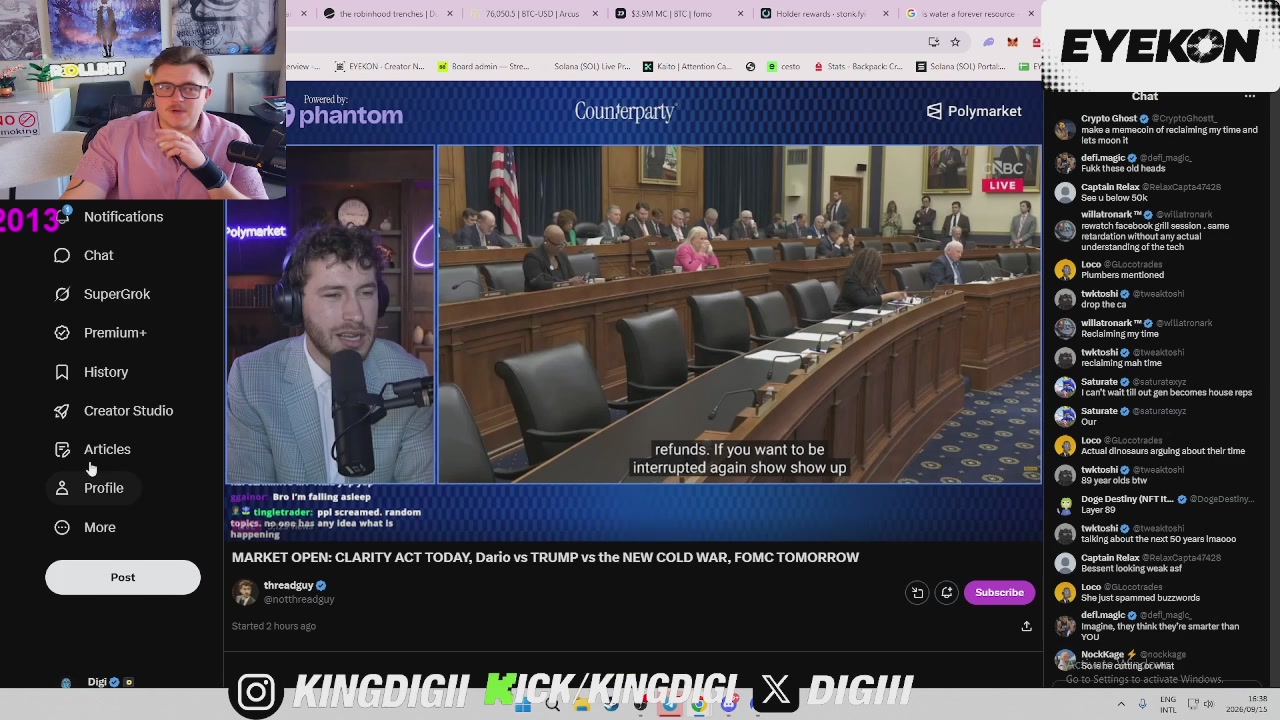Click the Profile person icon
The image size is (1280, 720).
click(62, 488)
